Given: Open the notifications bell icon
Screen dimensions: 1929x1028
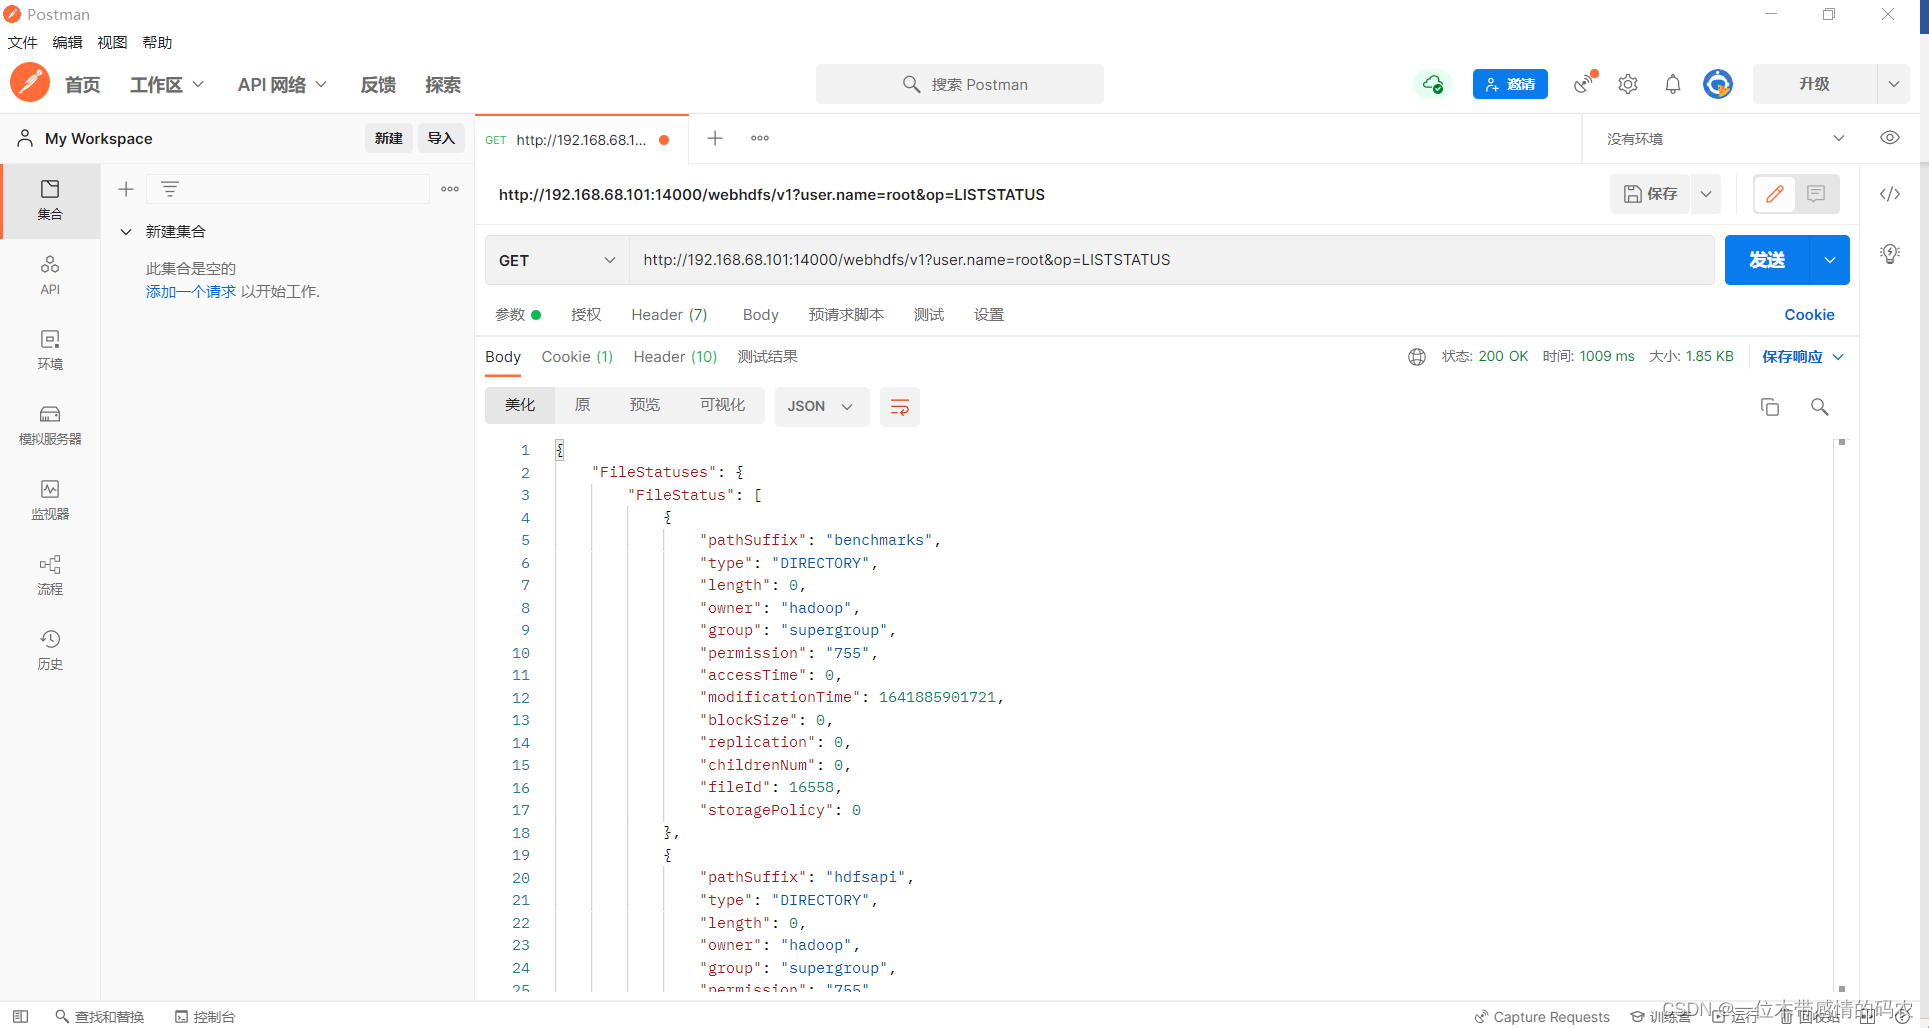Looking at the screenshot, I should pyautogui.click(x=1672, y=85).
